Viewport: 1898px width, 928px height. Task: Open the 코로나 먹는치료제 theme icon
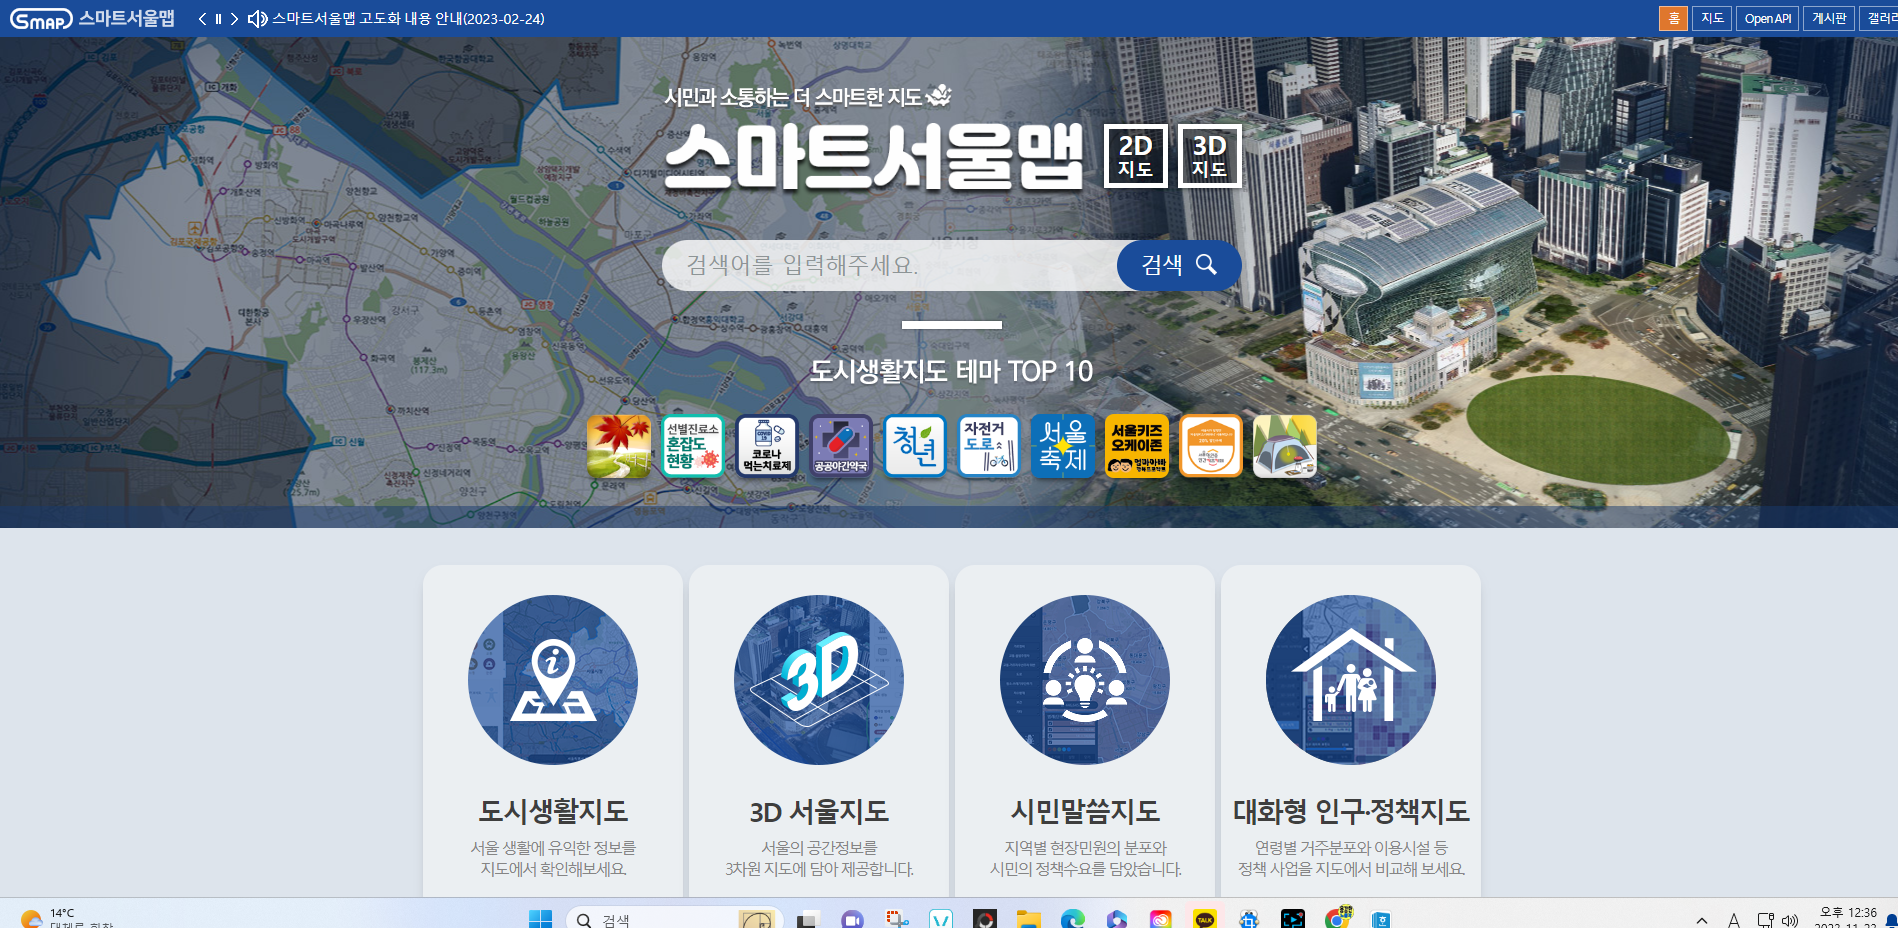point(767,446)
